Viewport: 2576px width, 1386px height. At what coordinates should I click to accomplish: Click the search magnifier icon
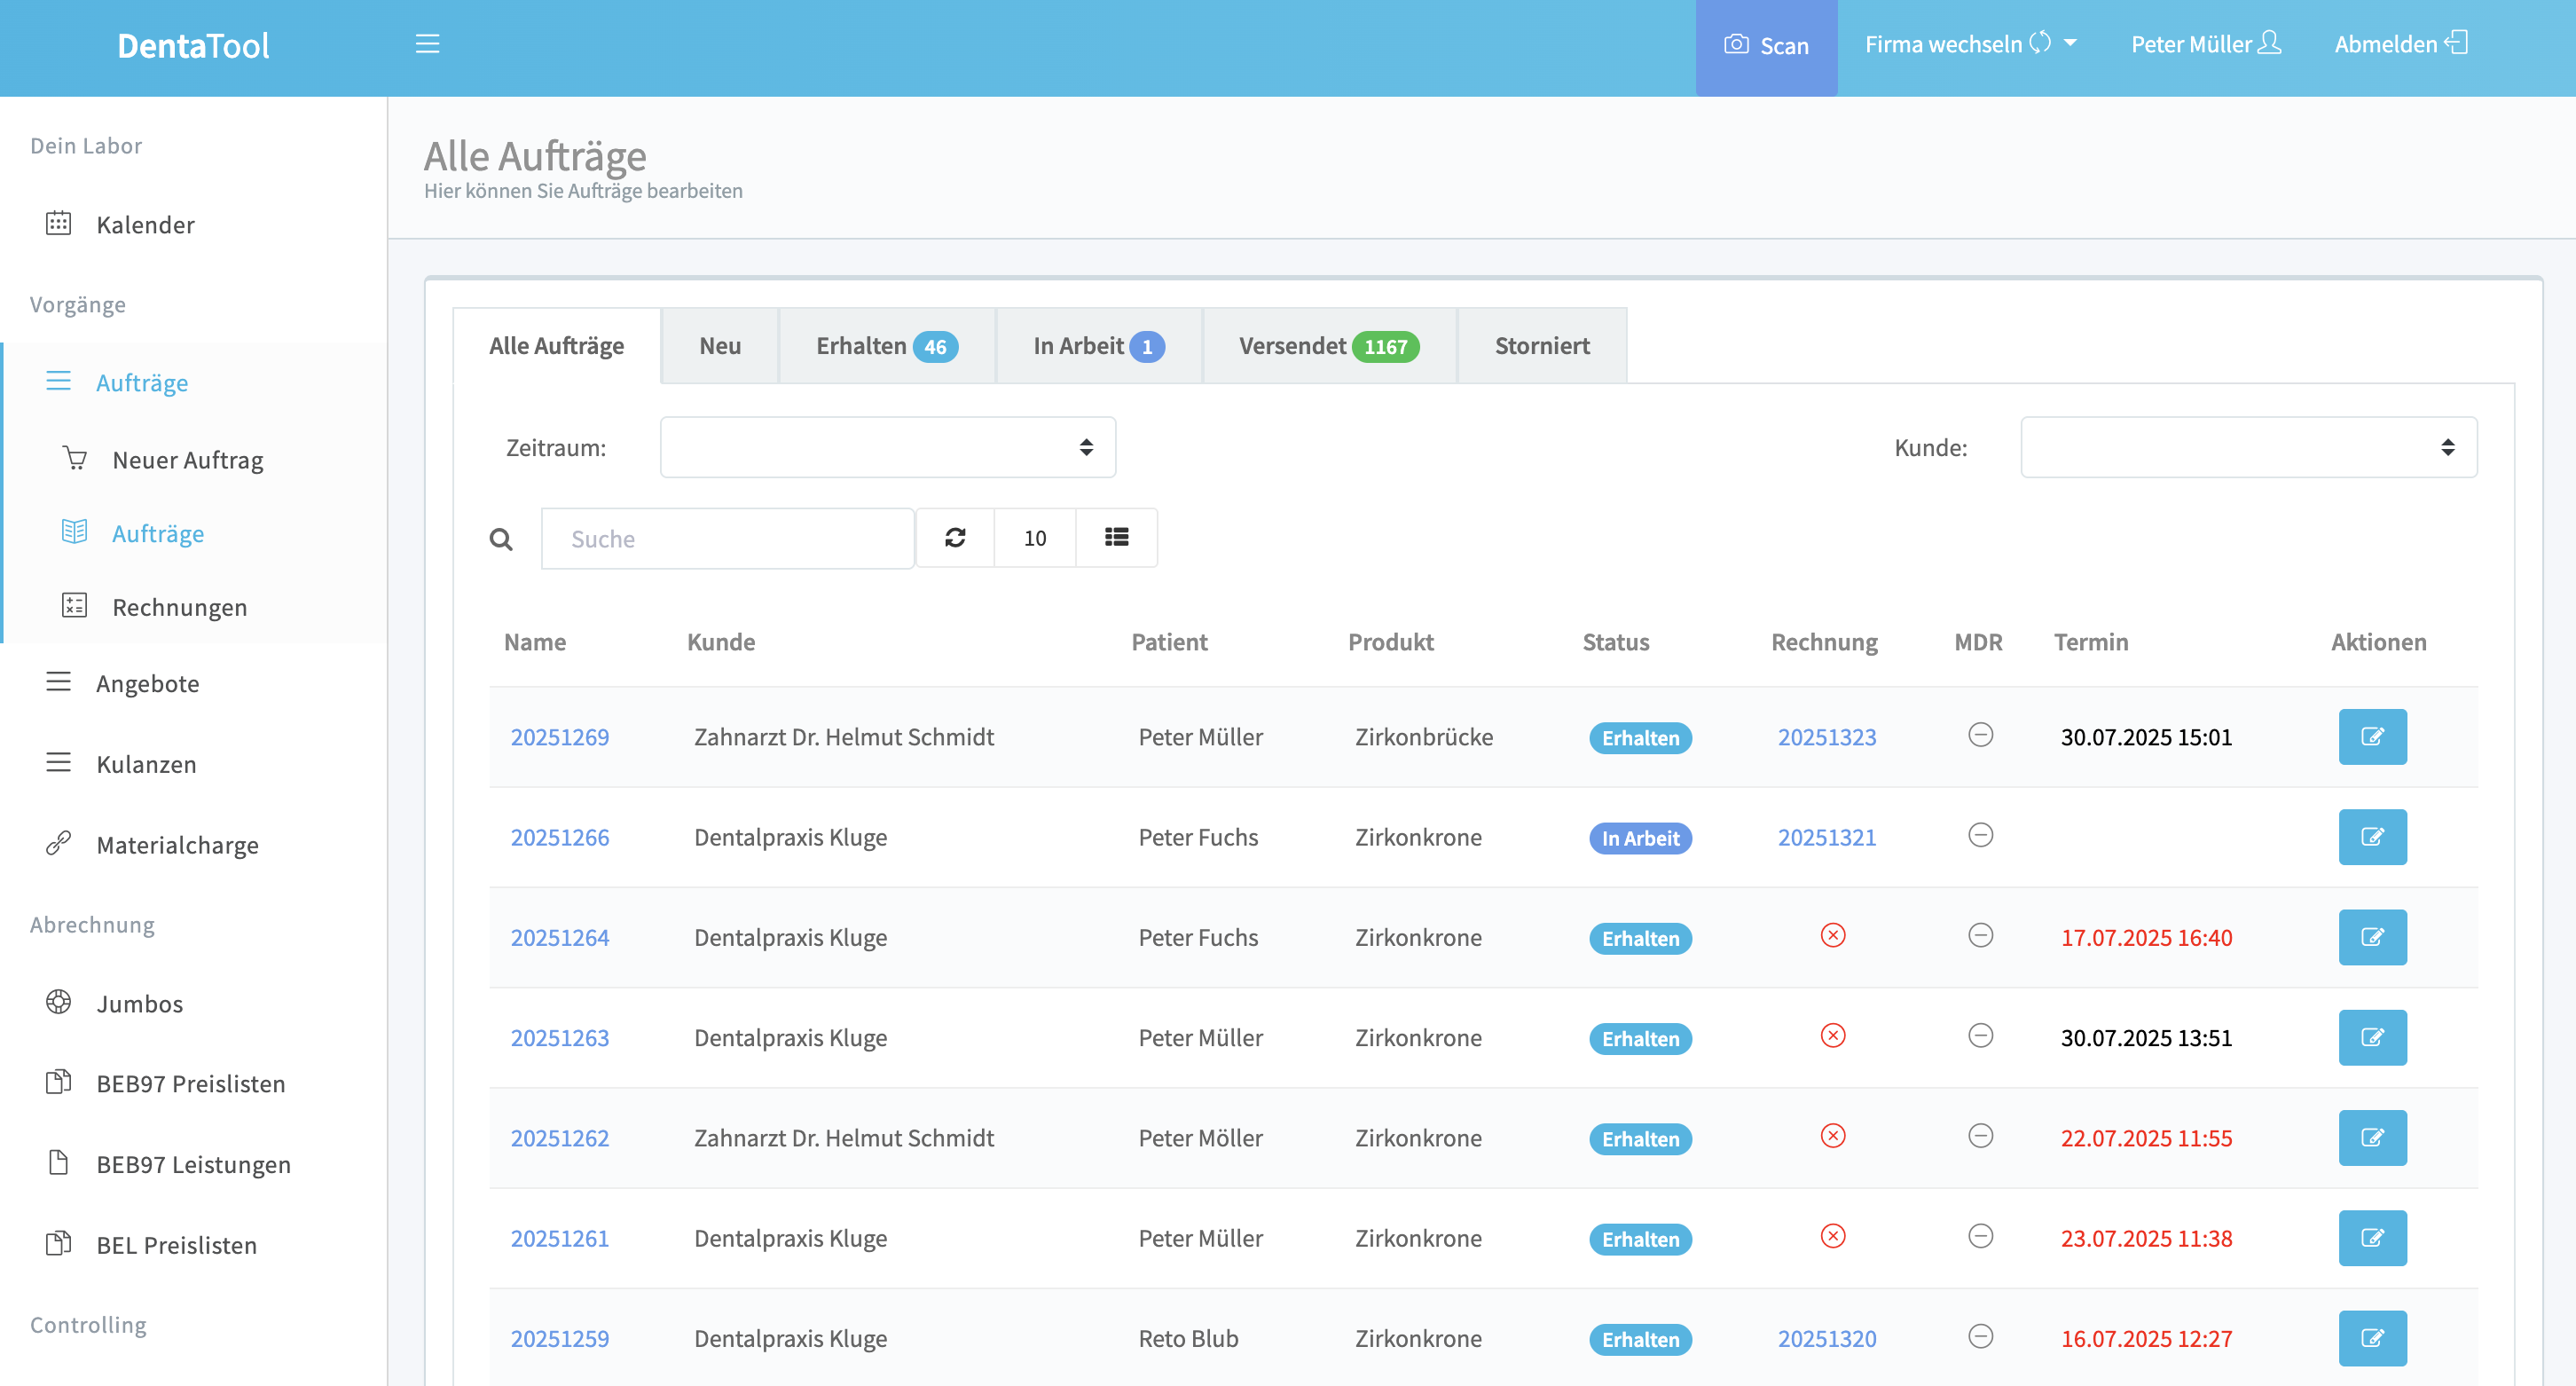[501, 540]
